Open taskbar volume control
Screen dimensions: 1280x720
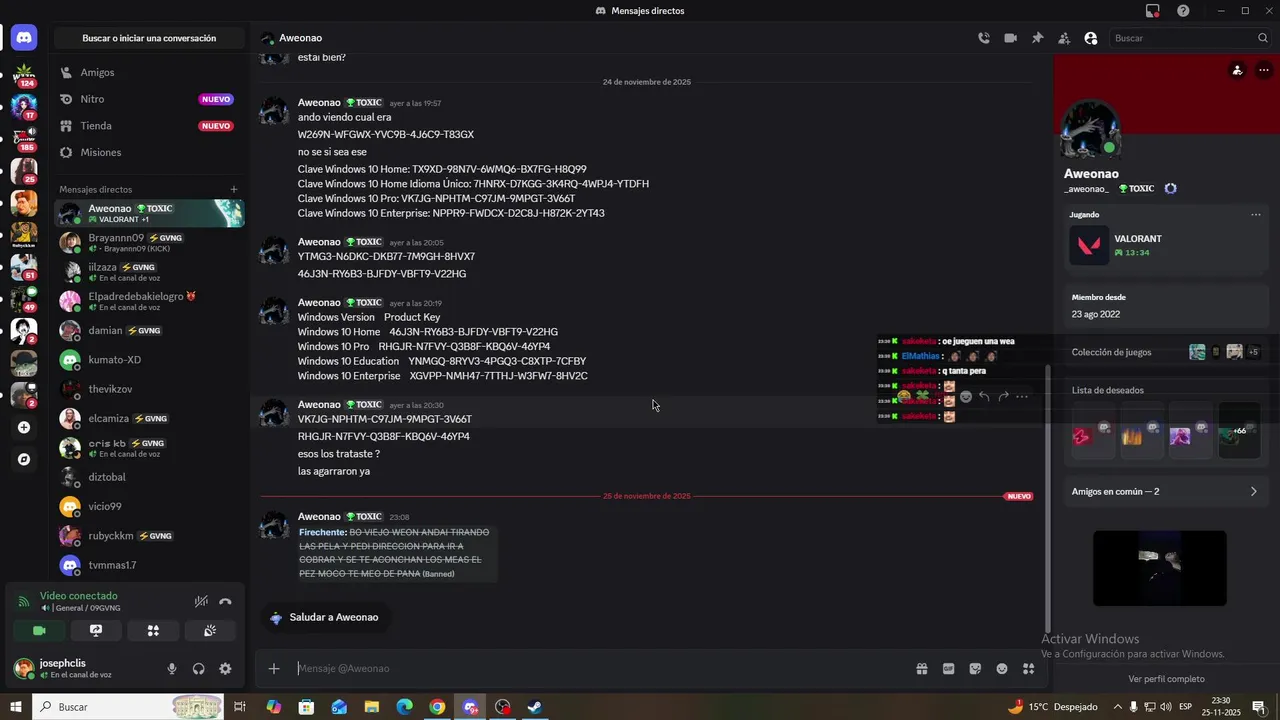[x=1166, y=707]
